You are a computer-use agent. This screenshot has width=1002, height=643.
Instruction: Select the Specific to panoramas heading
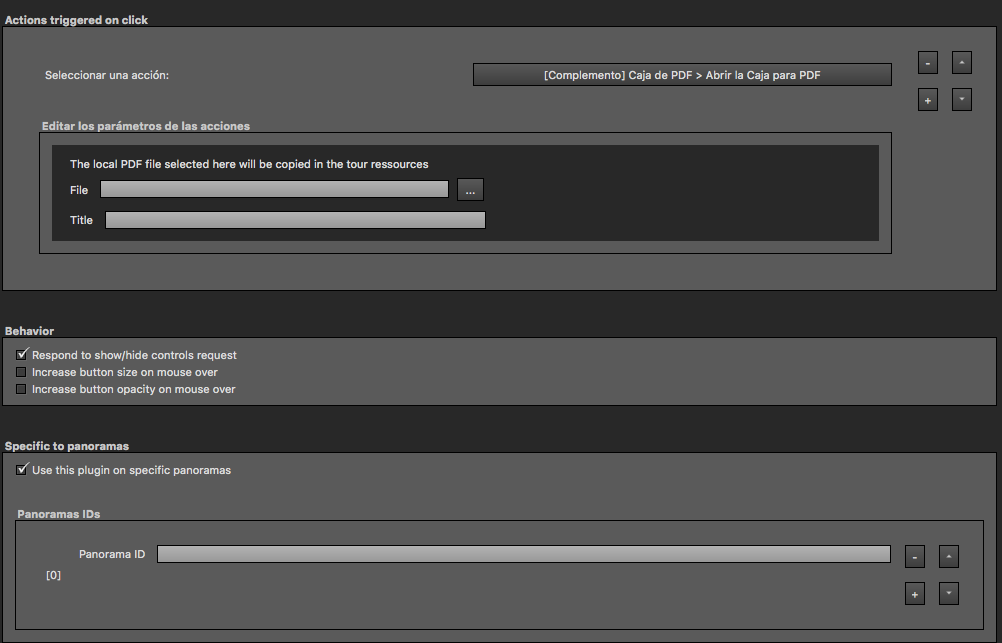[x=66, y=446]
